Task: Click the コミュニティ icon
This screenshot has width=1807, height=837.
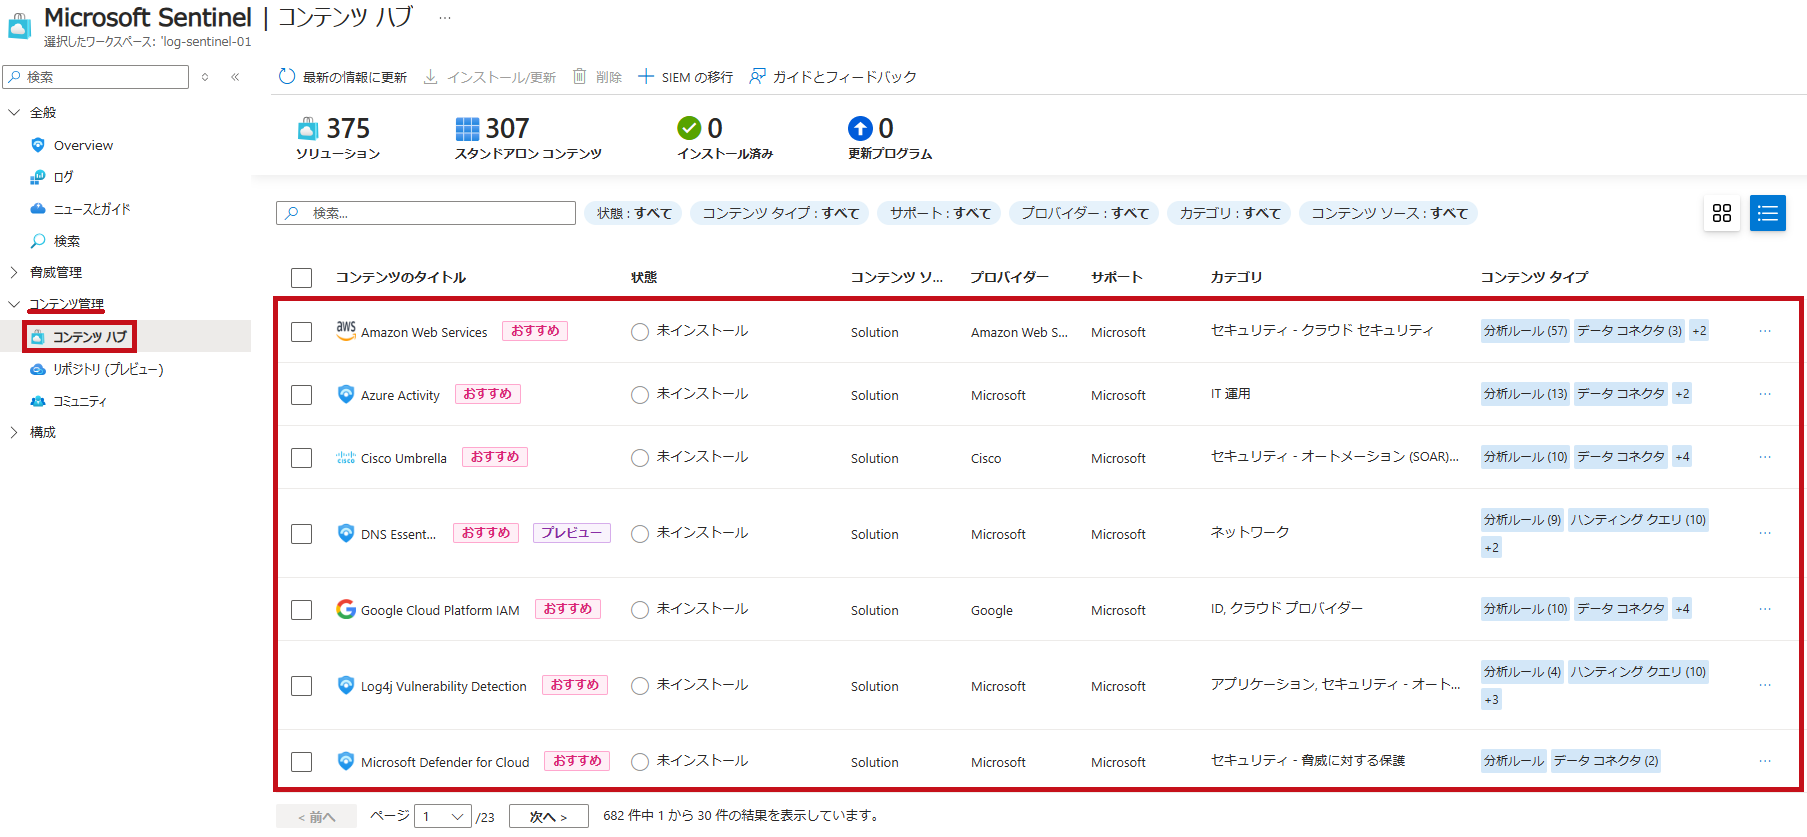Action: click(x=38, y=401)
